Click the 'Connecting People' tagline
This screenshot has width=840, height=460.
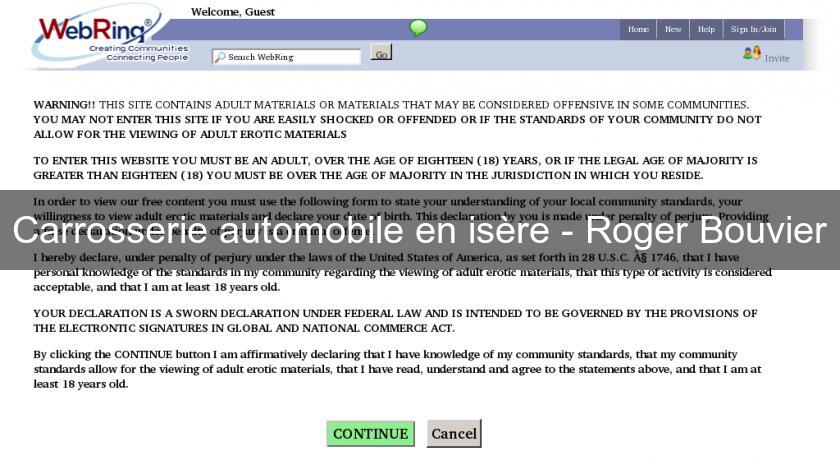[x=147, y=57]
